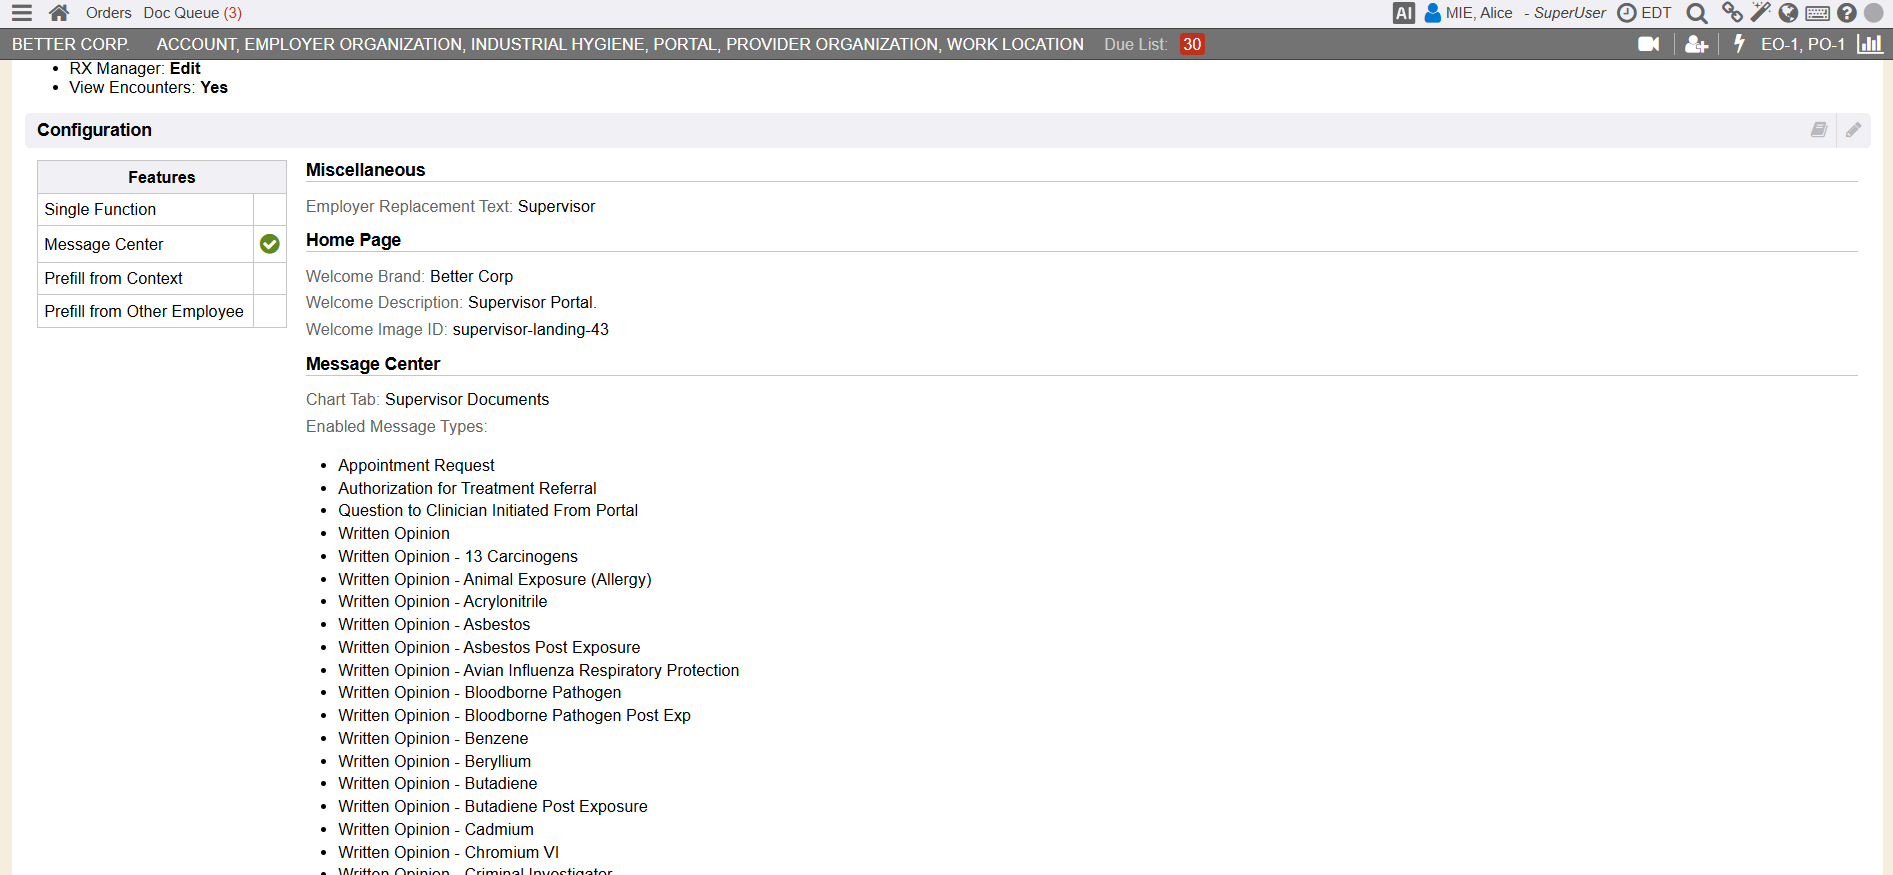Open the bar chart icon

pos(1869,44)
